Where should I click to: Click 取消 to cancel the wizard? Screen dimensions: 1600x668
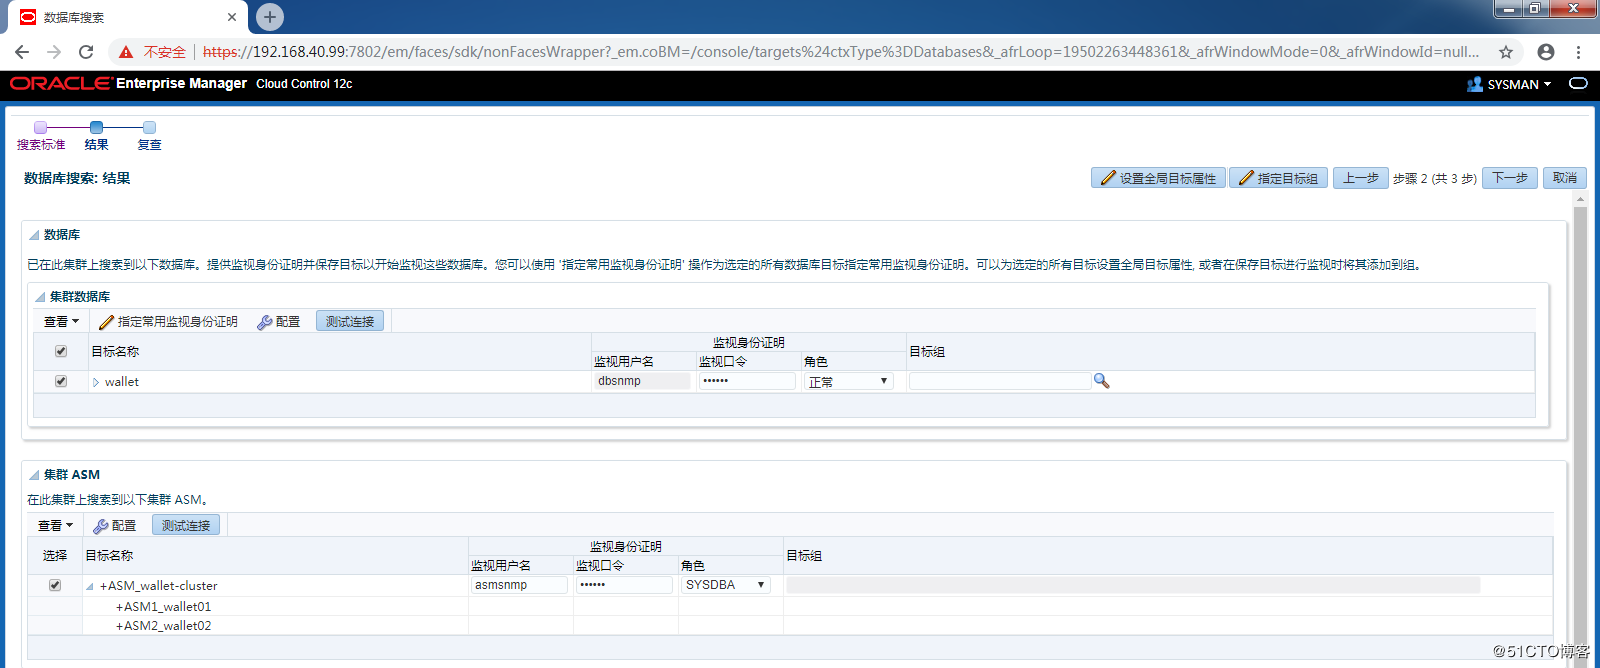tap(1565, 178)
